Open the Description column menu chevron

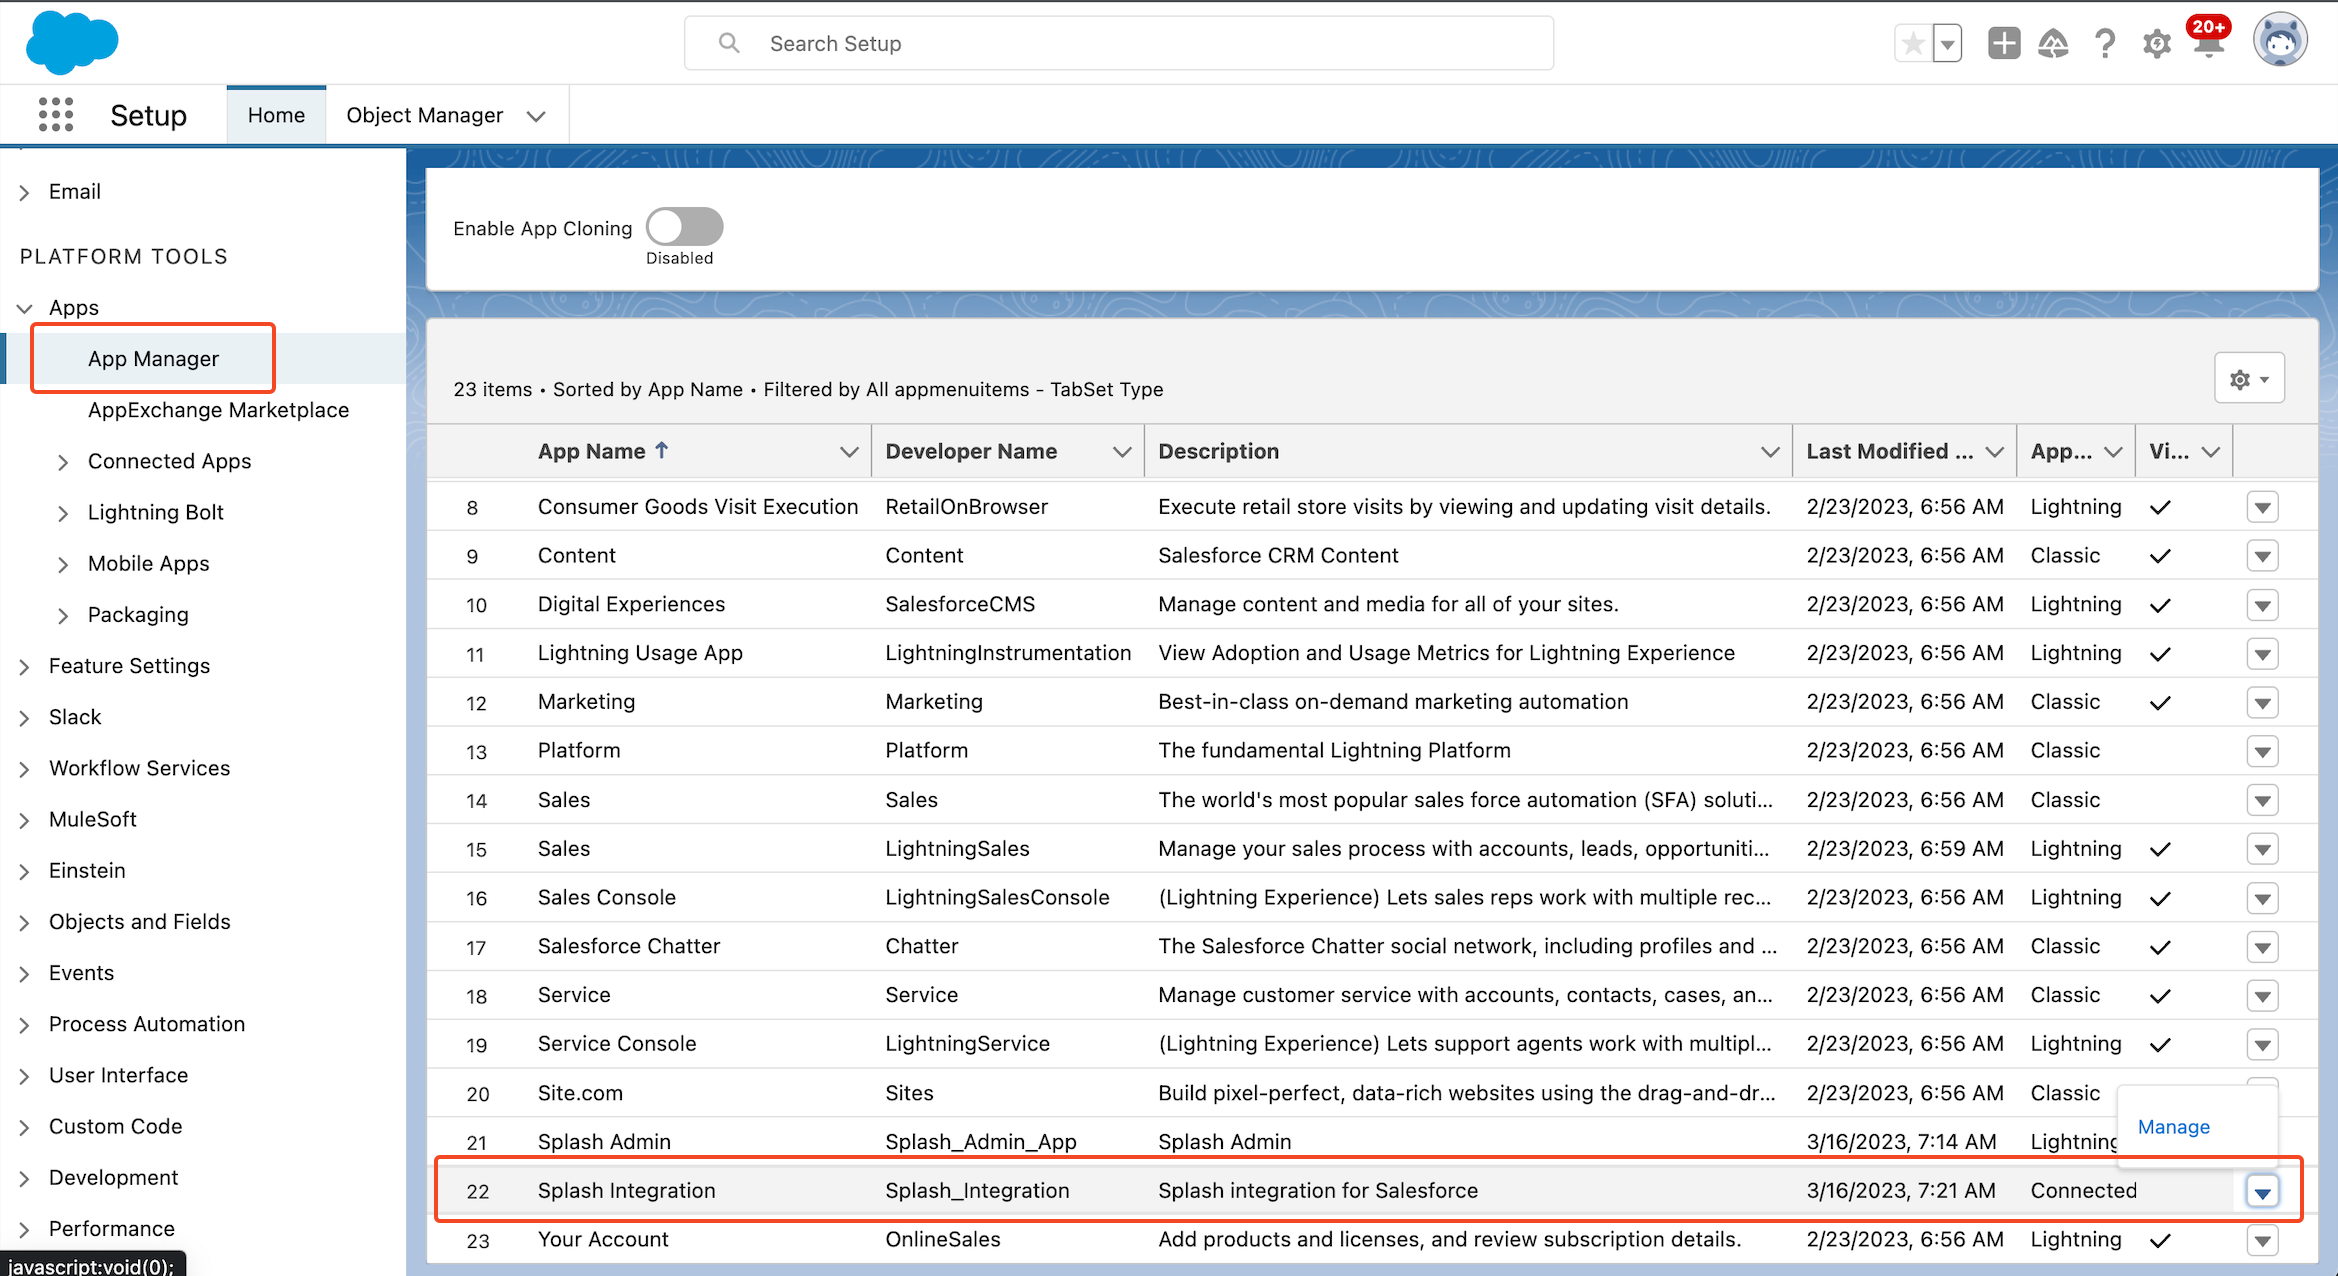[1769, 452]
